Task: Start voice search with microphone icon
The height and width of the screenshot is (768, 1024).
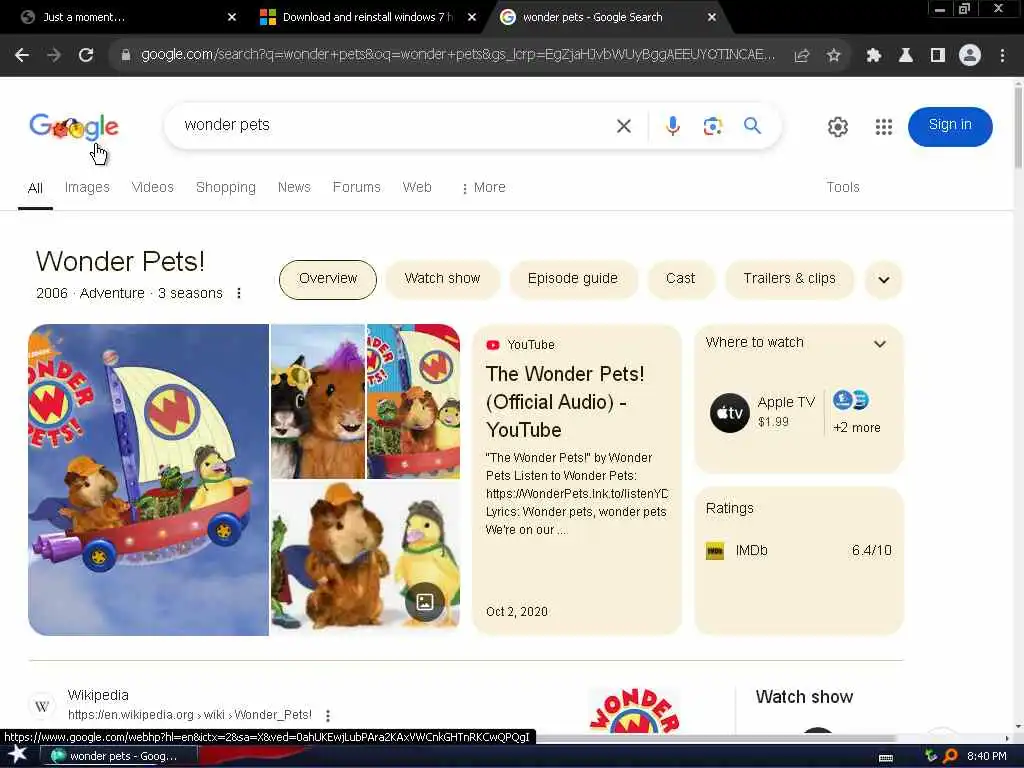Action: tap(673, 125)
